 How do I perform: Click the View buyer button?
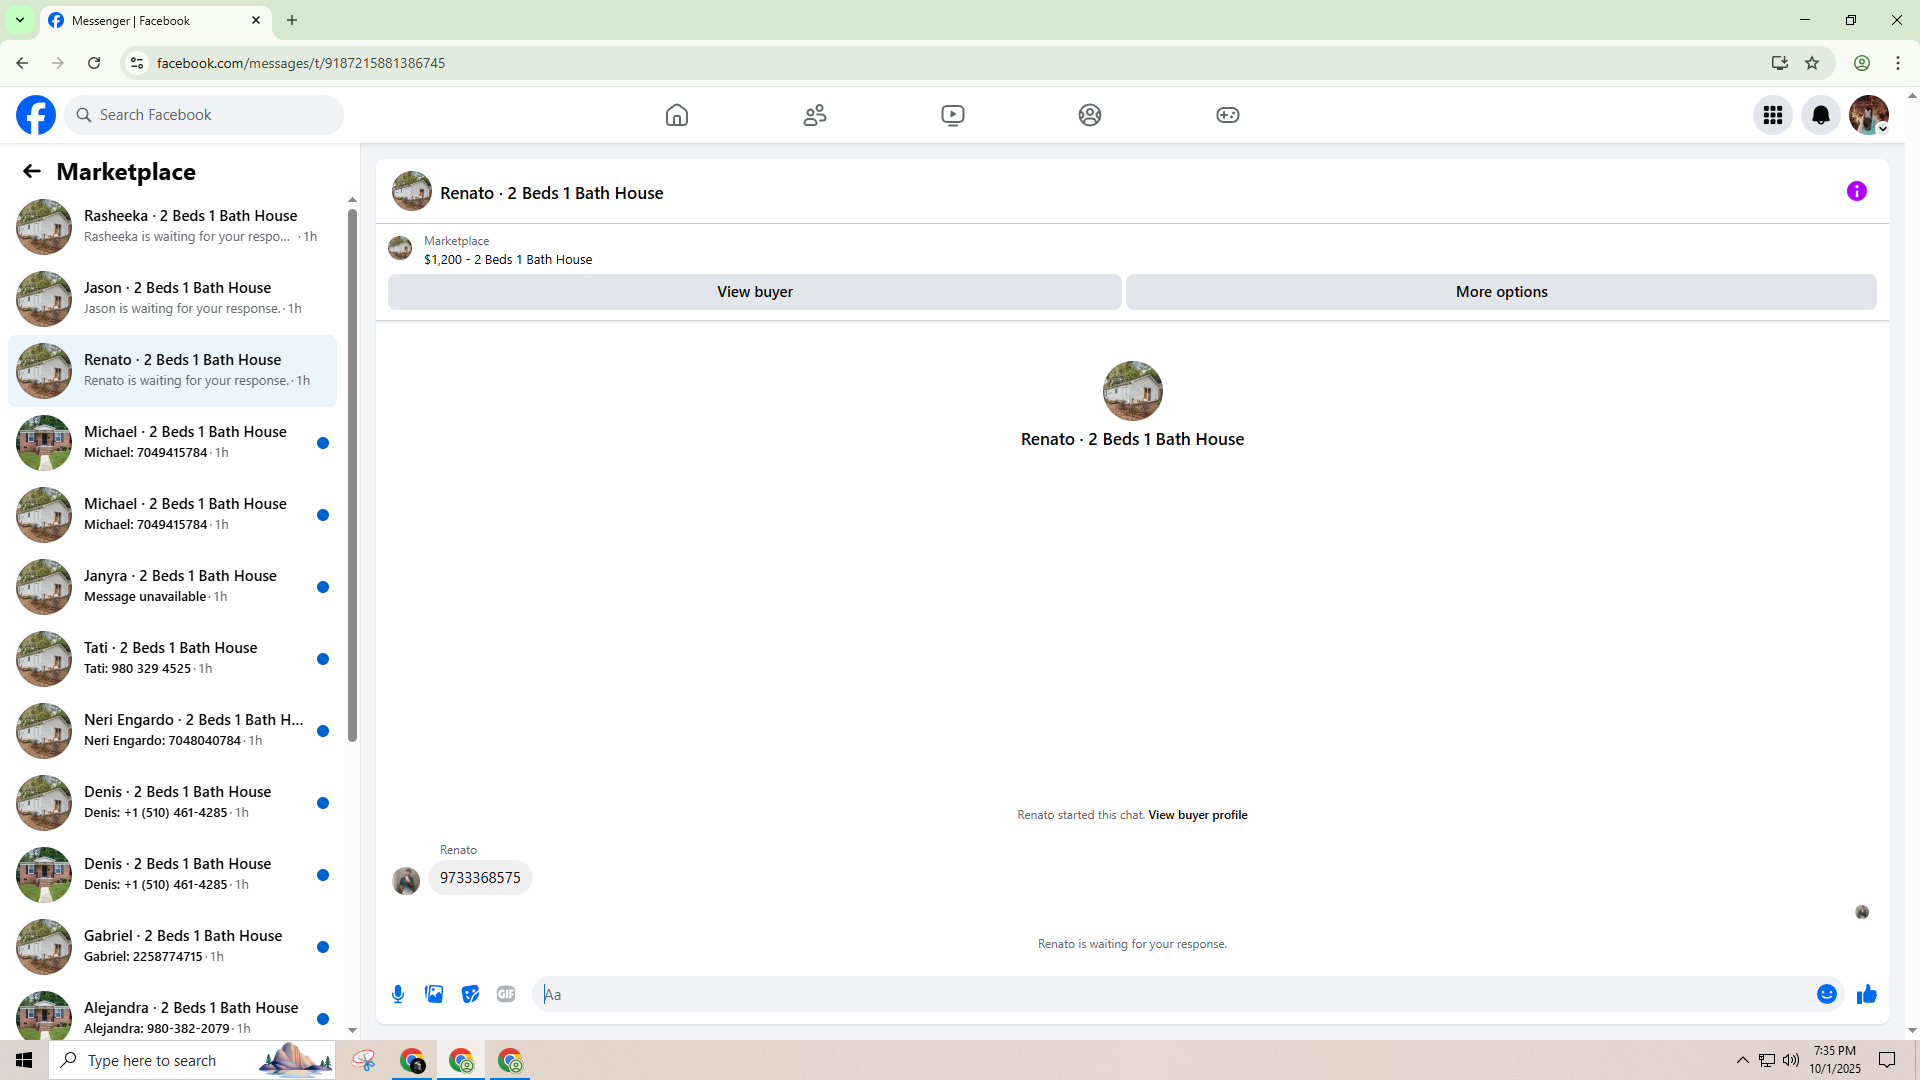755,292
